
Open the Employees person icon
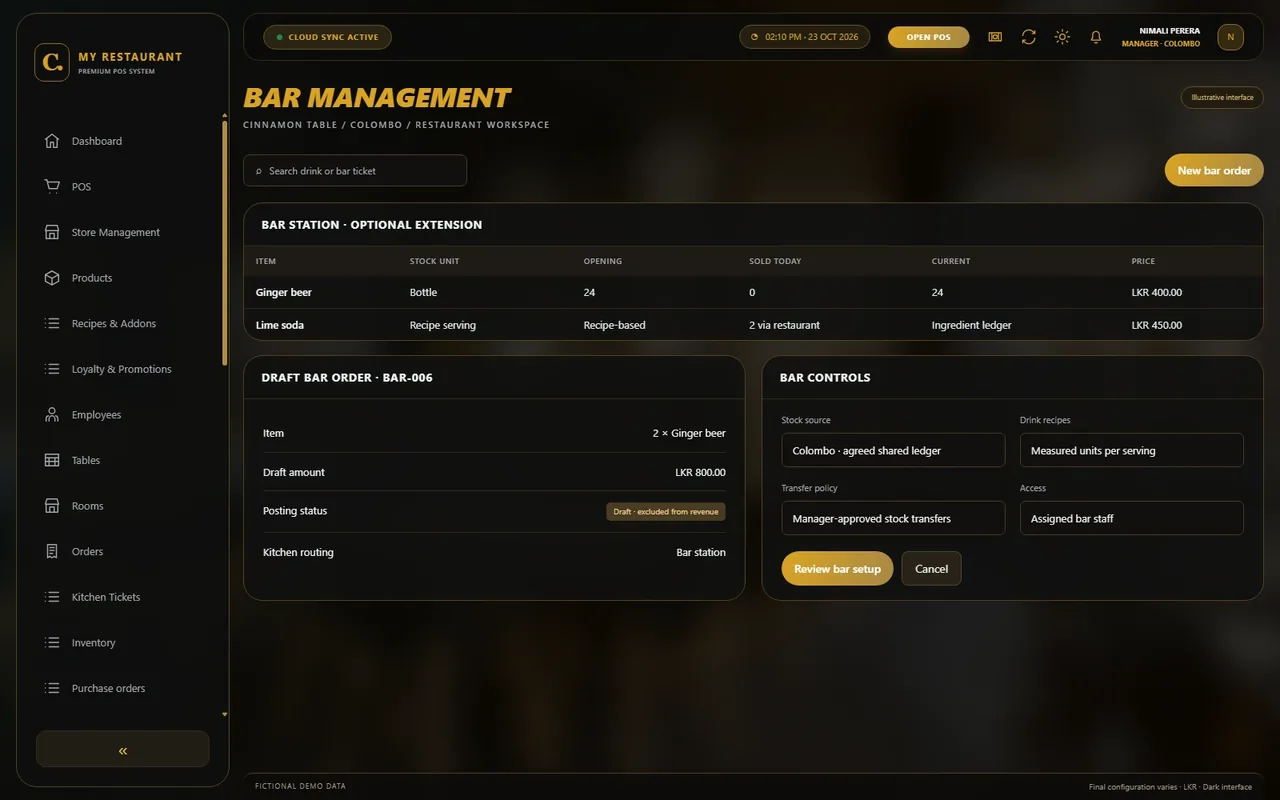pyautogui.click(x=52, y=415)
